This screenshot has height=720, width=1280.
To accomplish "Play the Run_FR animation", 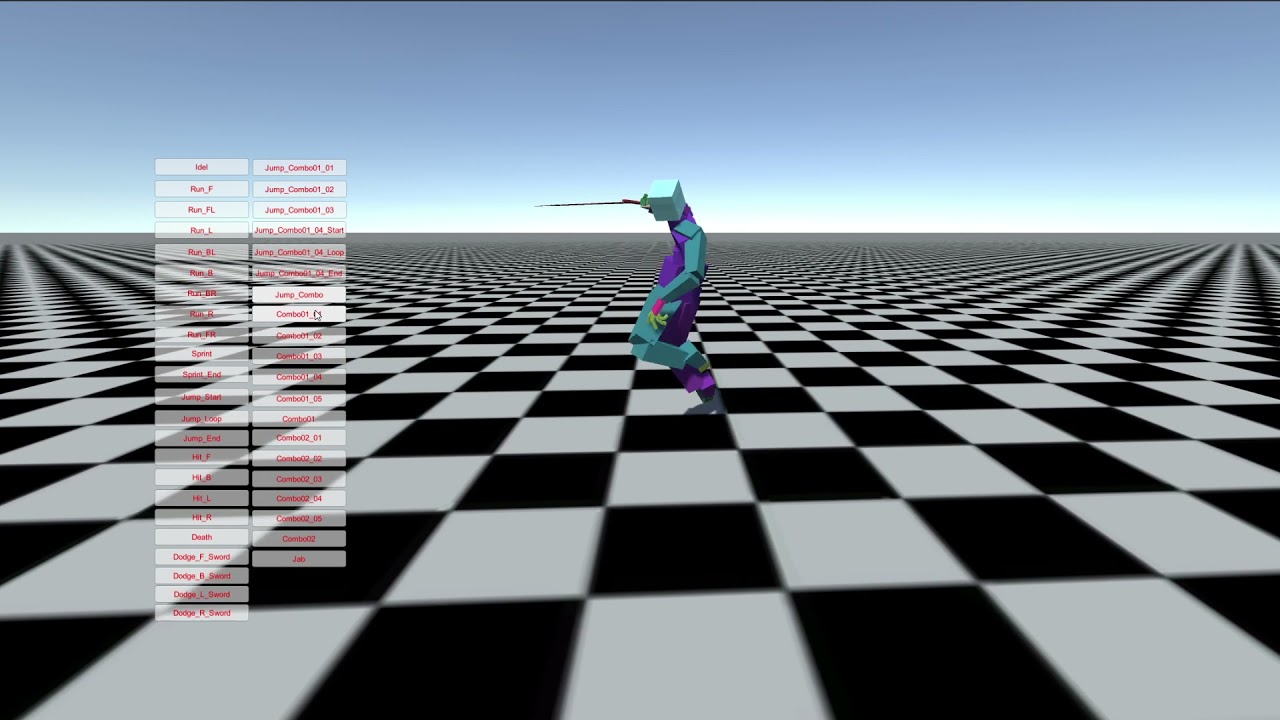I will 201,335.
